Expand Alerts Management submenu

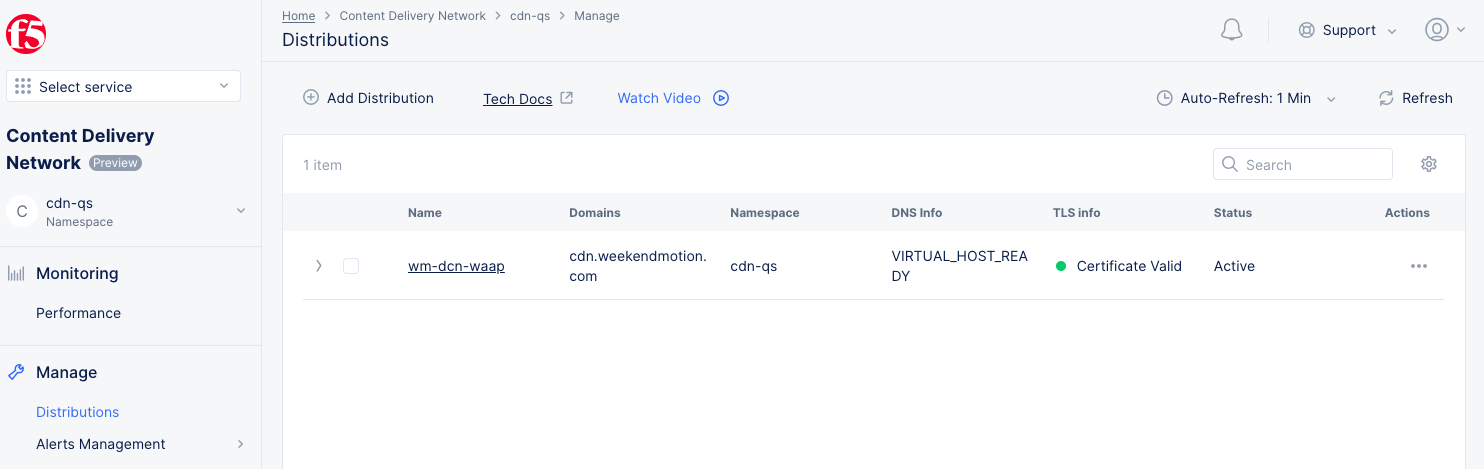tap(240, 444)
